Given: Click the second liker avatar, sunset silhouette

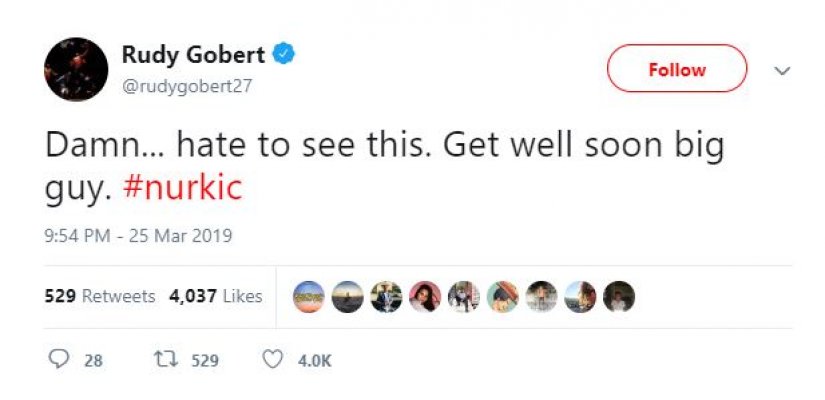Looking at the screenshot, I should [x=348, y=296].
